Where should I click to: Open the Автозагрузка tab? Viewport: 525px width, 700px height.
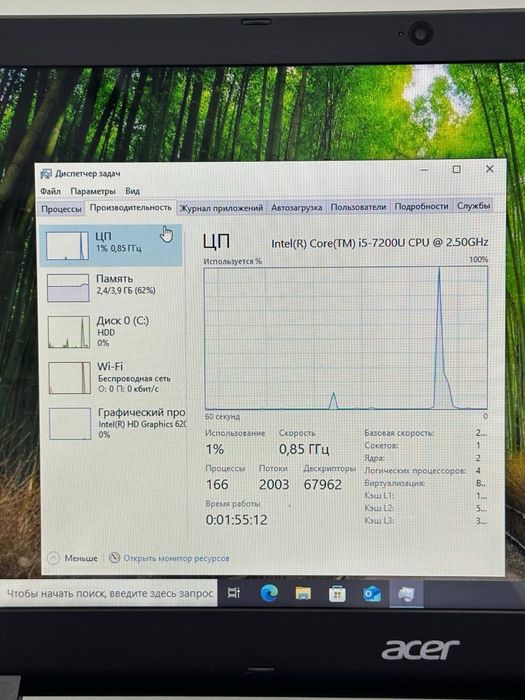(297, 208)
